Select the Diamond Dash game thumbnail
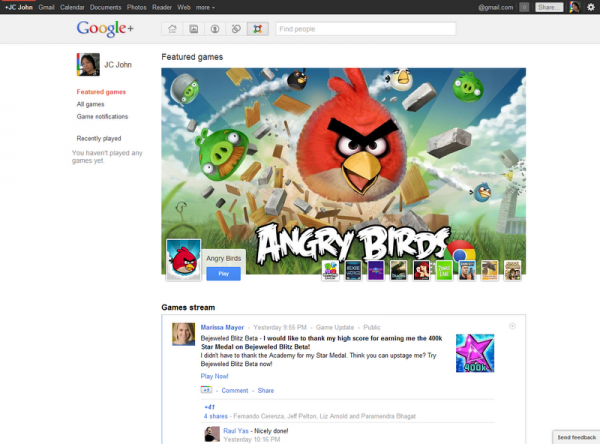 pos(330,270)
